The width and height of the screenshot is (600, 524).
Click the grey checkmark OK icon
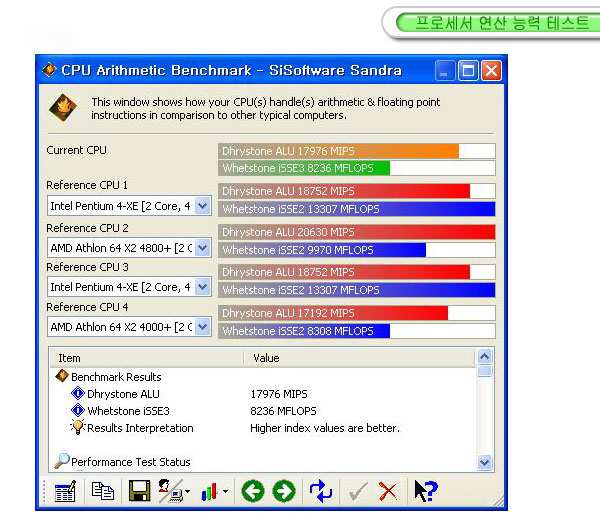(358, 492)
